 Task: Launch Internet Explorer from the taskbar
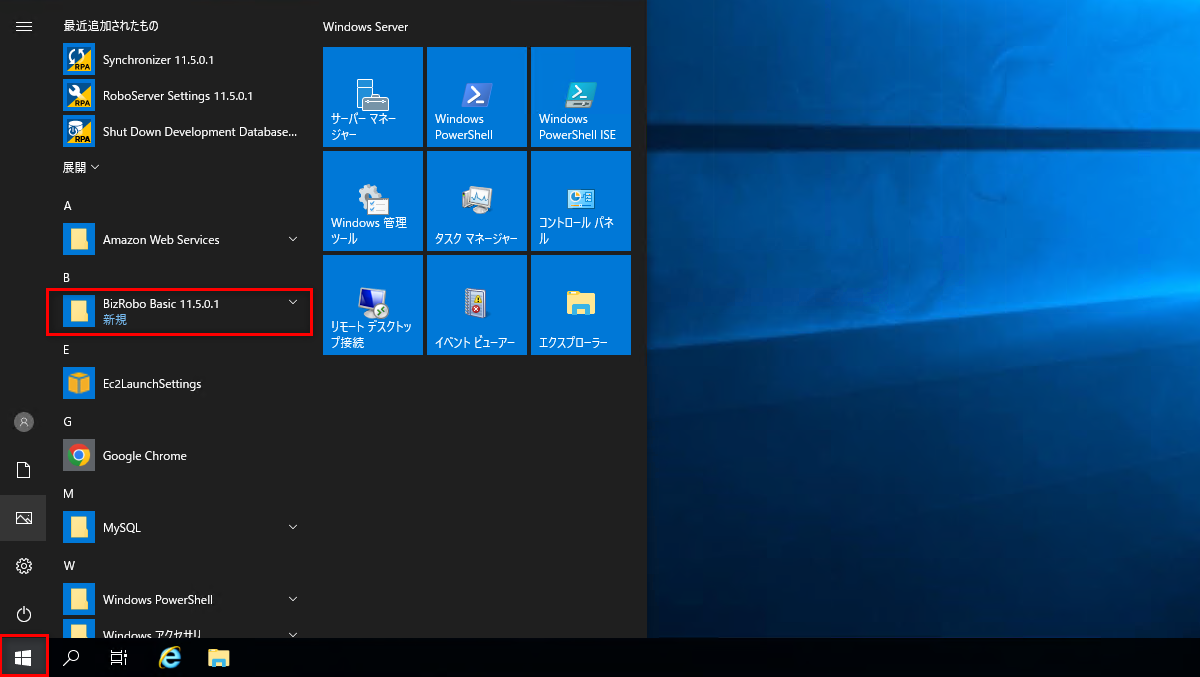(171, 657)
